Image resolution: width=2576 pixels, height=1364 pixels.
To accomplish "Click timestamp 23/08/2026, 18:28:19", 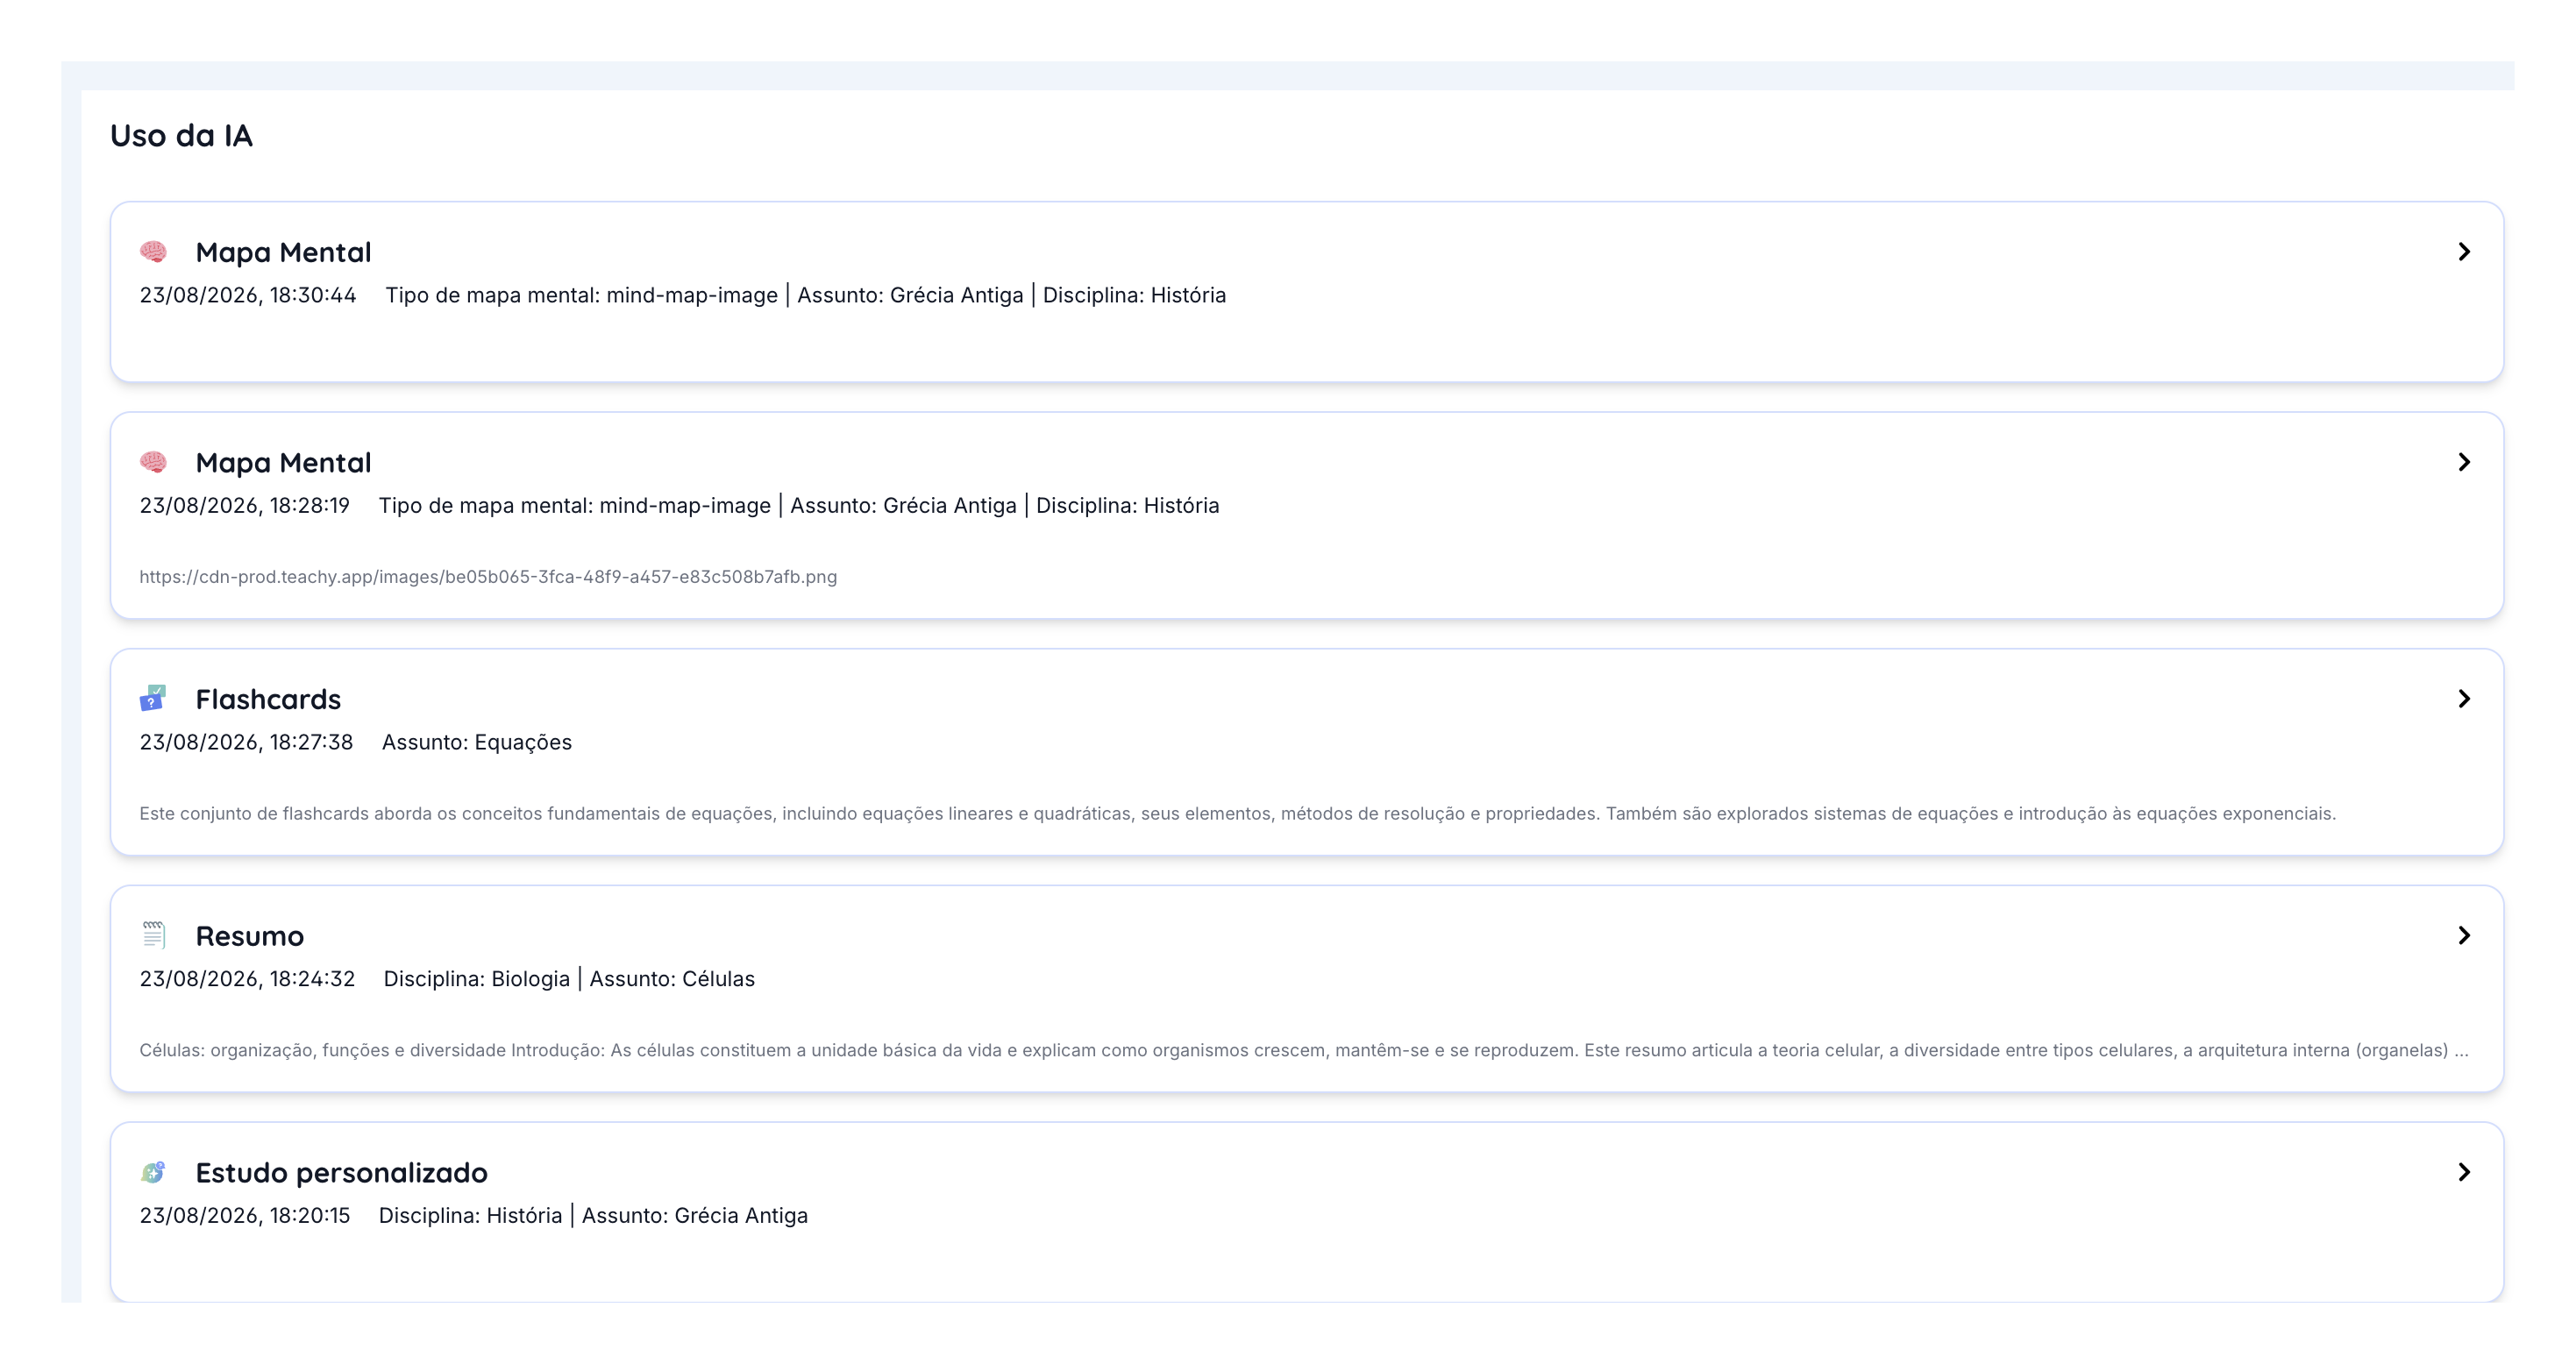I will coord(245,506).
